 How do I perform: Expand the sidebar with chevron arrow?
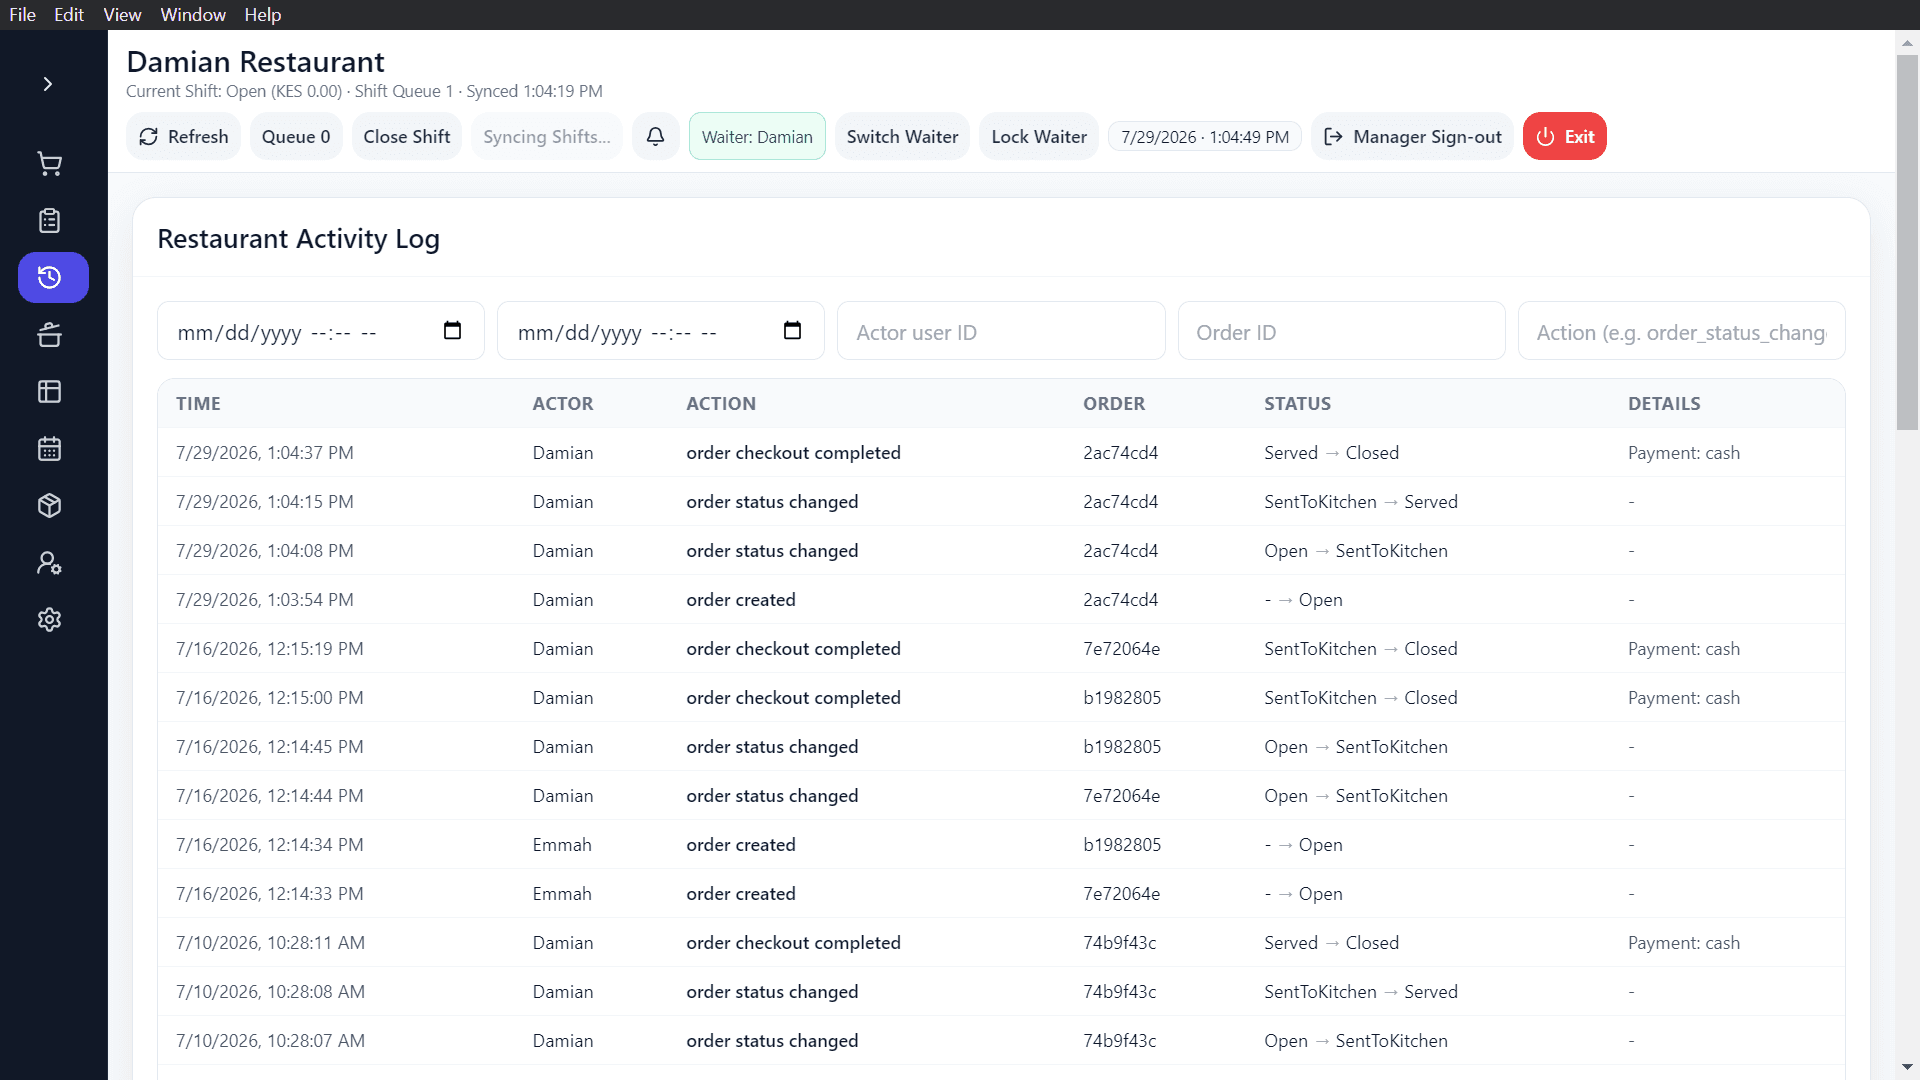tap(47, 84)
